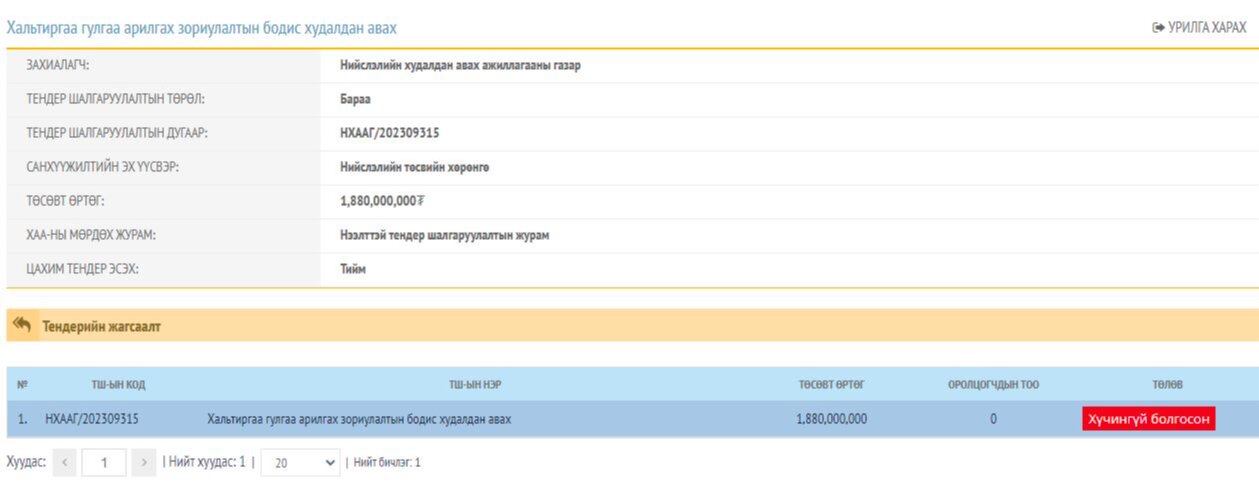The image size is (1259, 487).
Task: Sort by ТӨСӨВТ ӨРТӨГ column header
Action: (831, 384)
